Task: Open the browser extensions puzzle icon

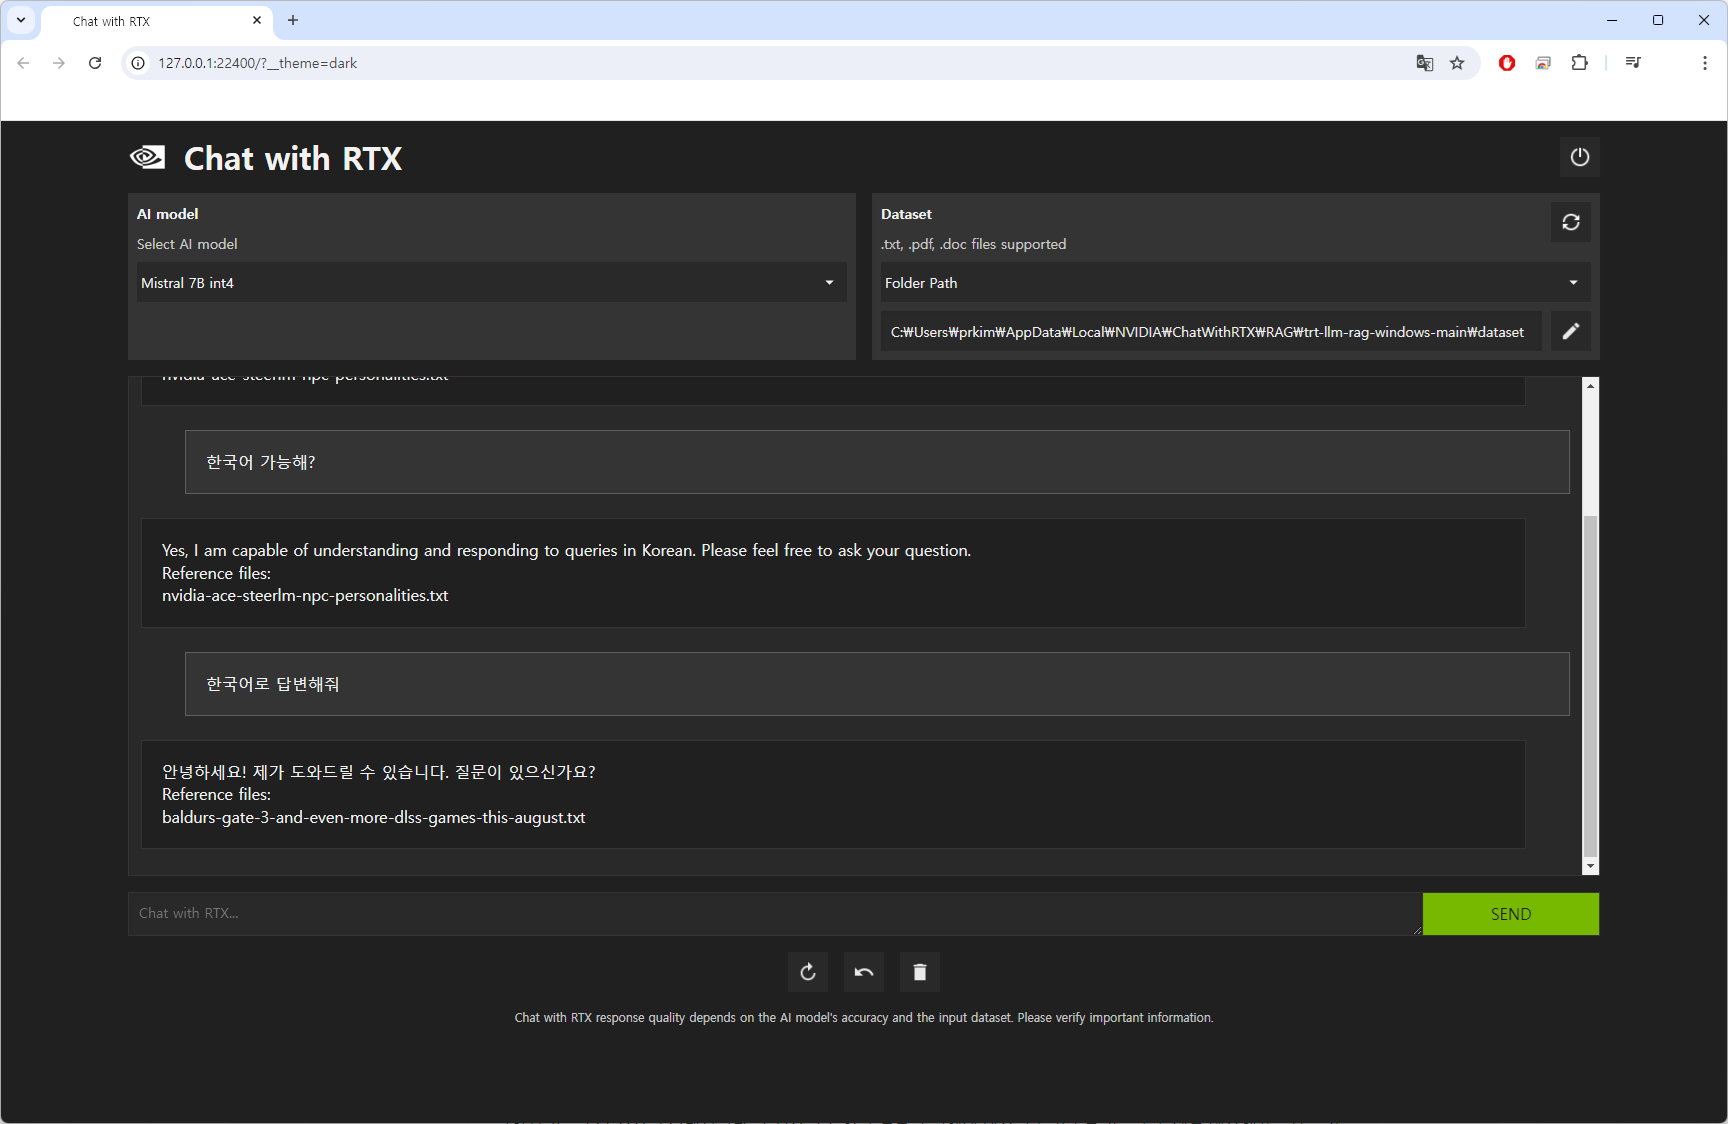Action: (x=1579, y=63)
